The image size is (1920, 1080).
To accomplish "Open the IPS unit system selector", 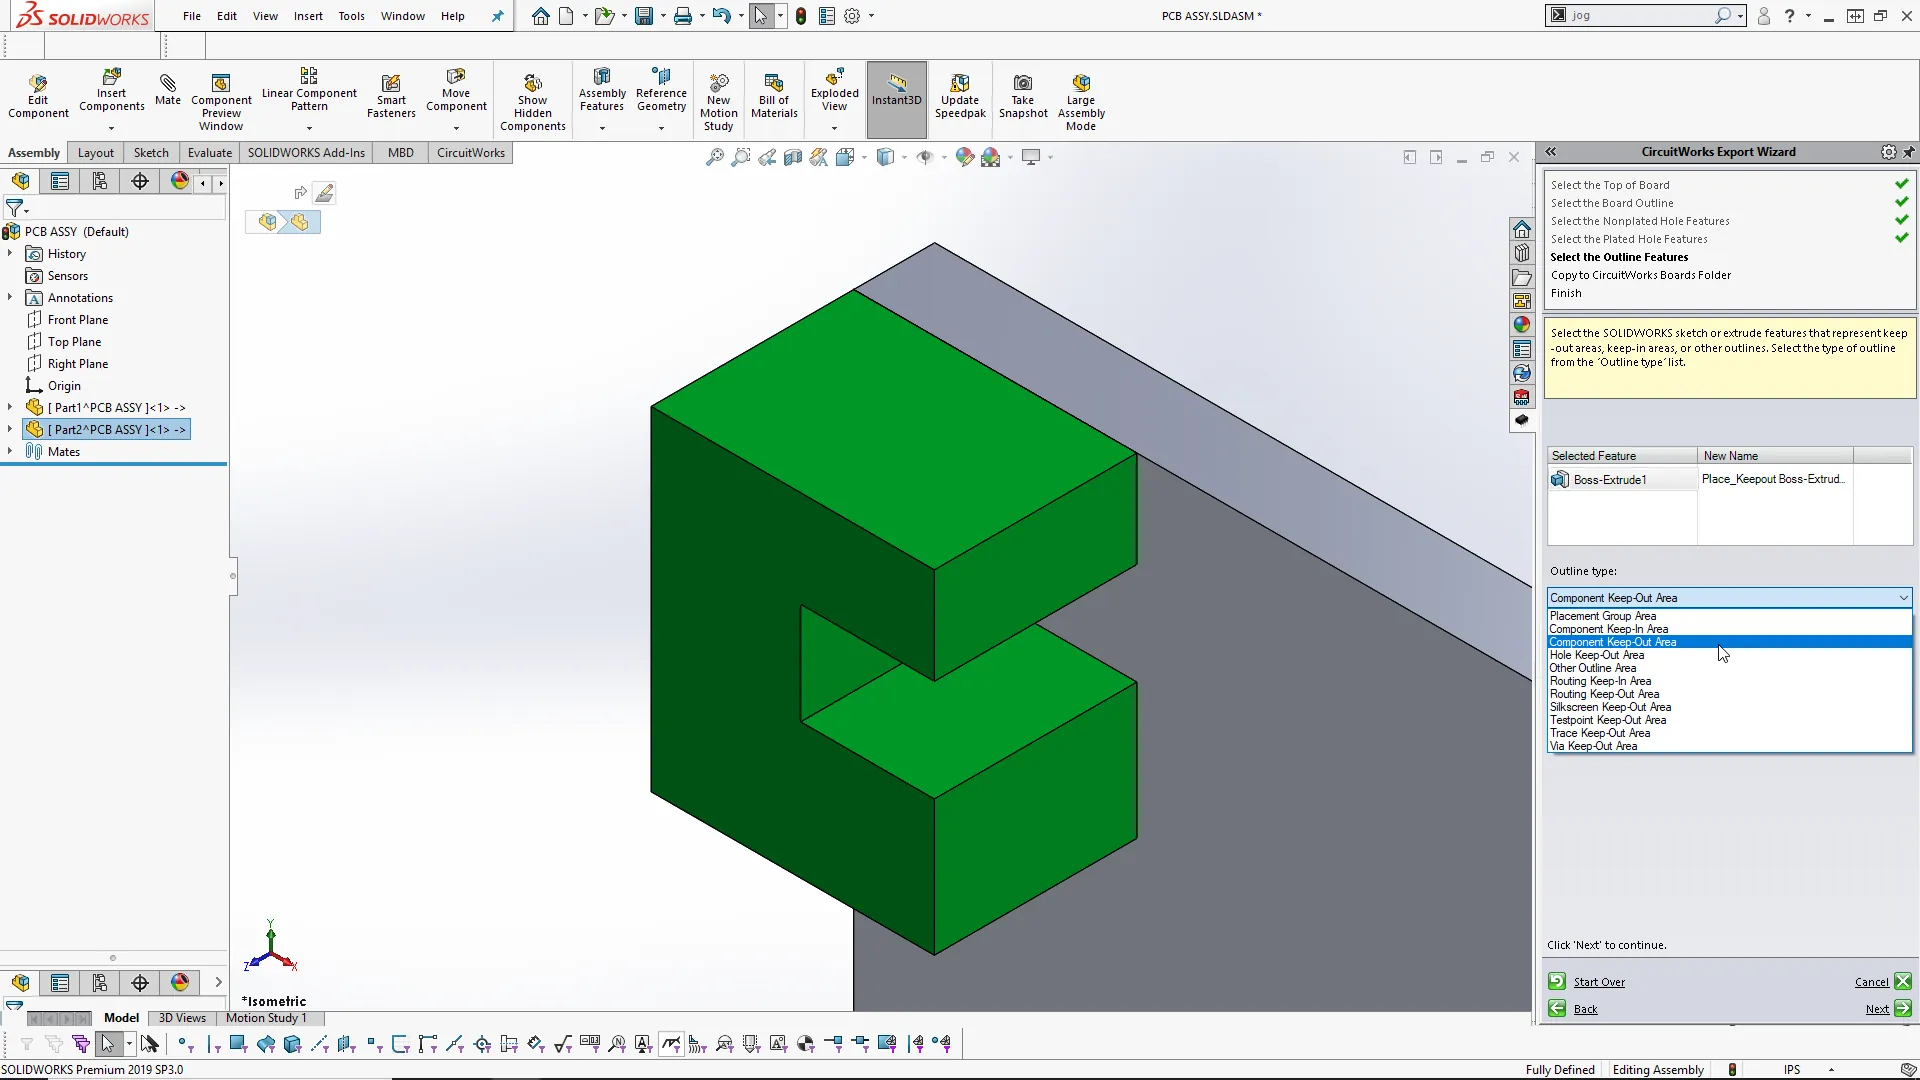I will [1808, 1070].
